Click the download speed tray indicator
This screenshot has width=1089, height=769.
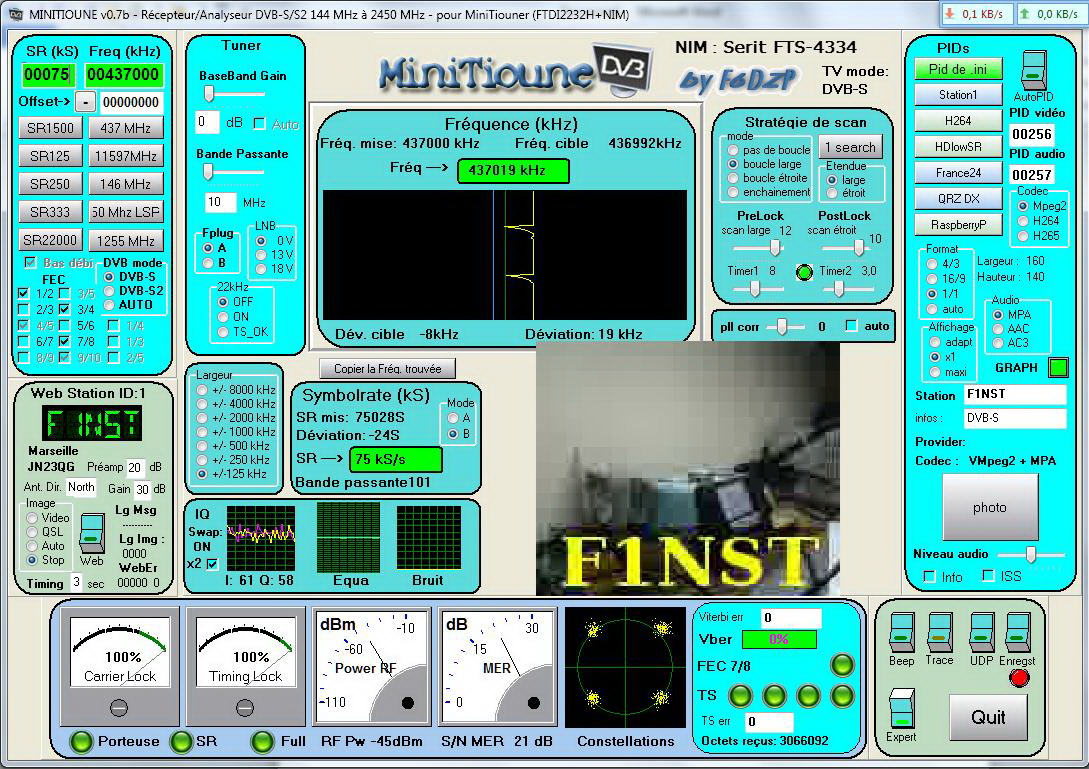point(976,13)
